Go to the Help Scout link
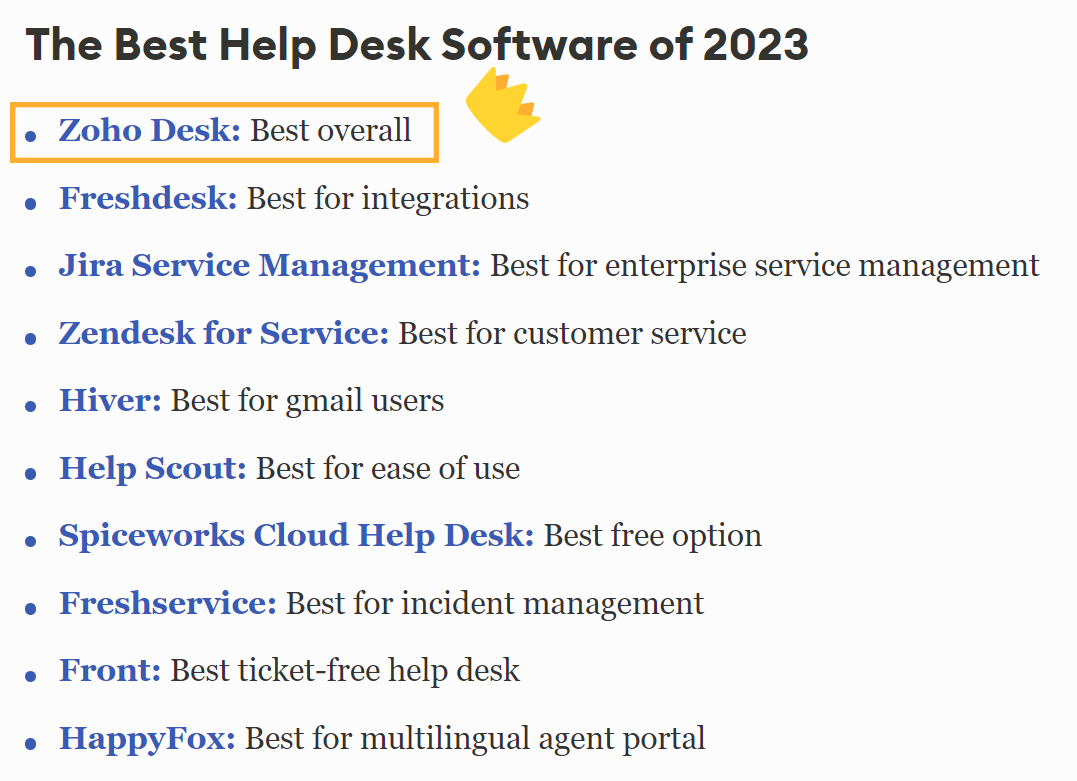 click(x=152, y=468)
